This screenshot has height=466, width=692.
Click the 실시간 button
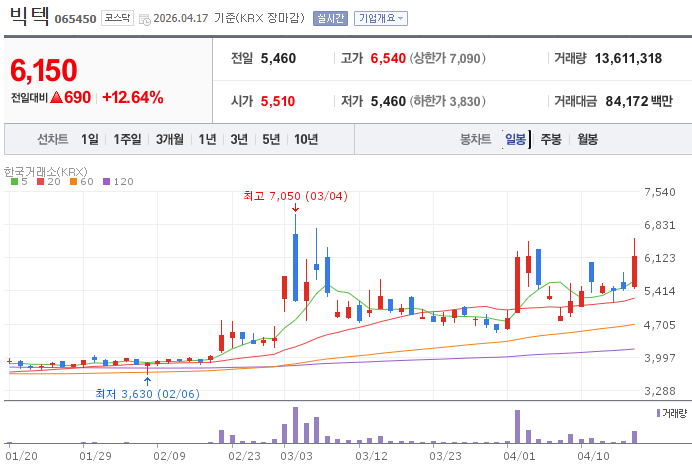330,18
